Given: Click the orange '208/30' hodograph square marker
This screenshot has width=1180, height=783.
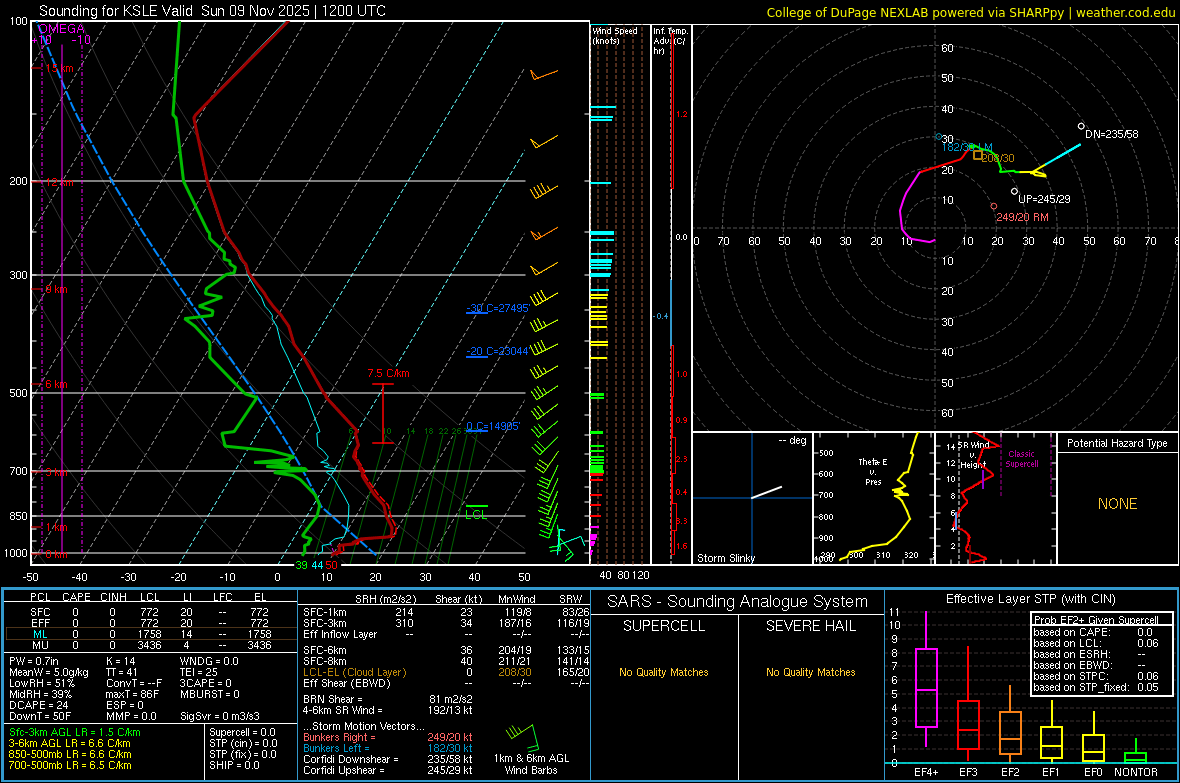Looking at the screenshot, I should coord(978,155).
